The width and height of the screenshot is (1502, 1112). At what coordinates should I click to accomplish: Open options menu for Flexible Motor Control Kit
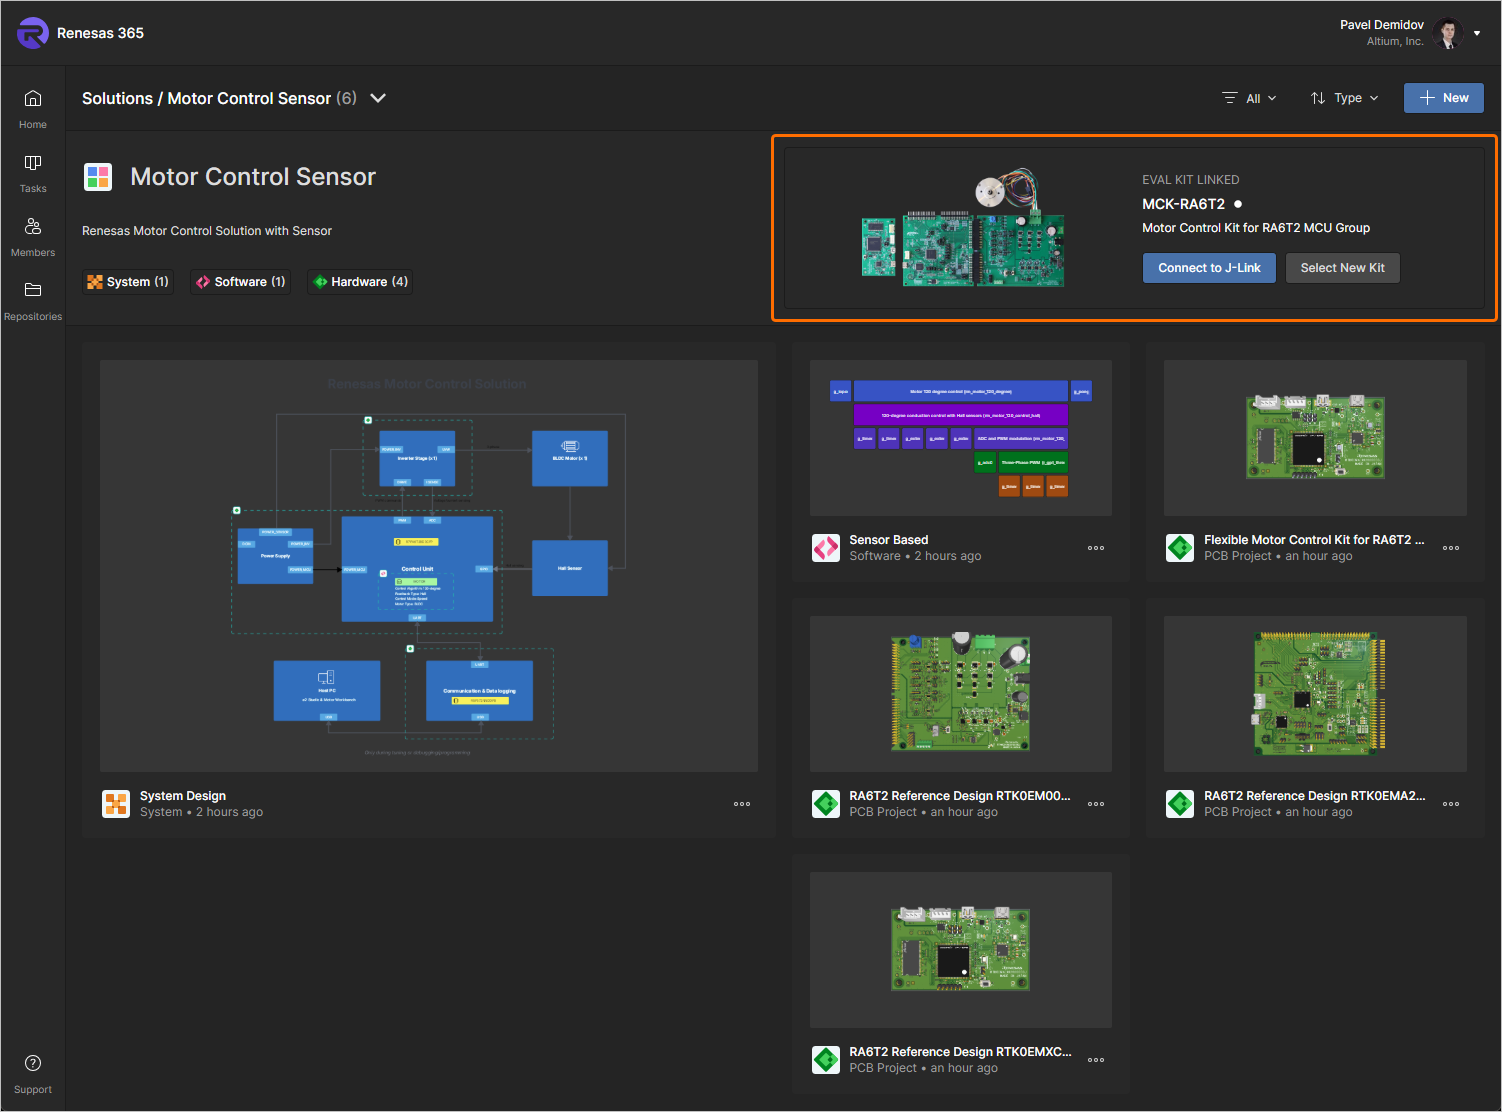pyautogui.click(x=1450, y=548)
